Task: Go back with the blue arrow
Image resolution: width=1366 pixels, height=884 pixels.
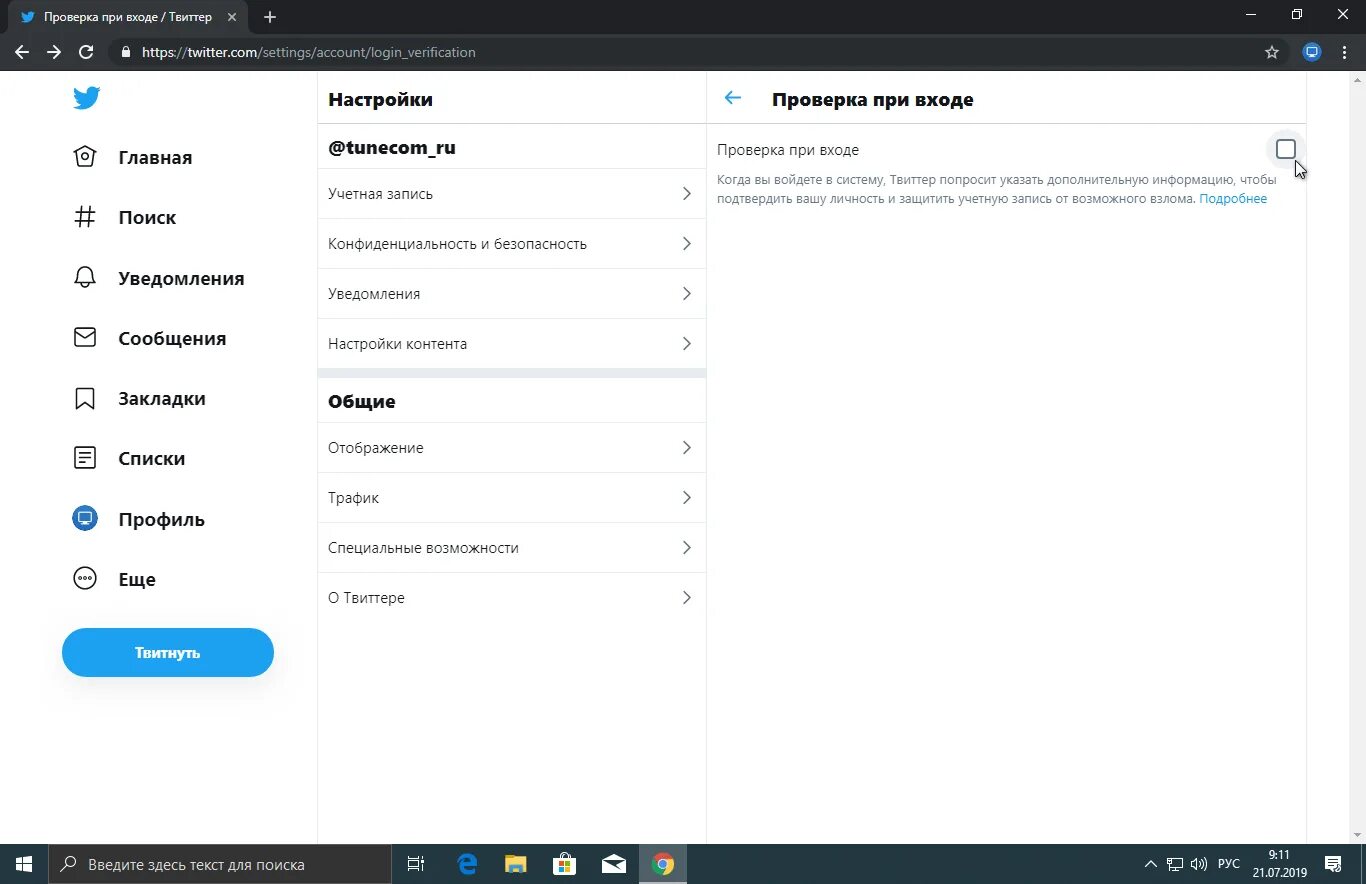Action: coord(733,98)
